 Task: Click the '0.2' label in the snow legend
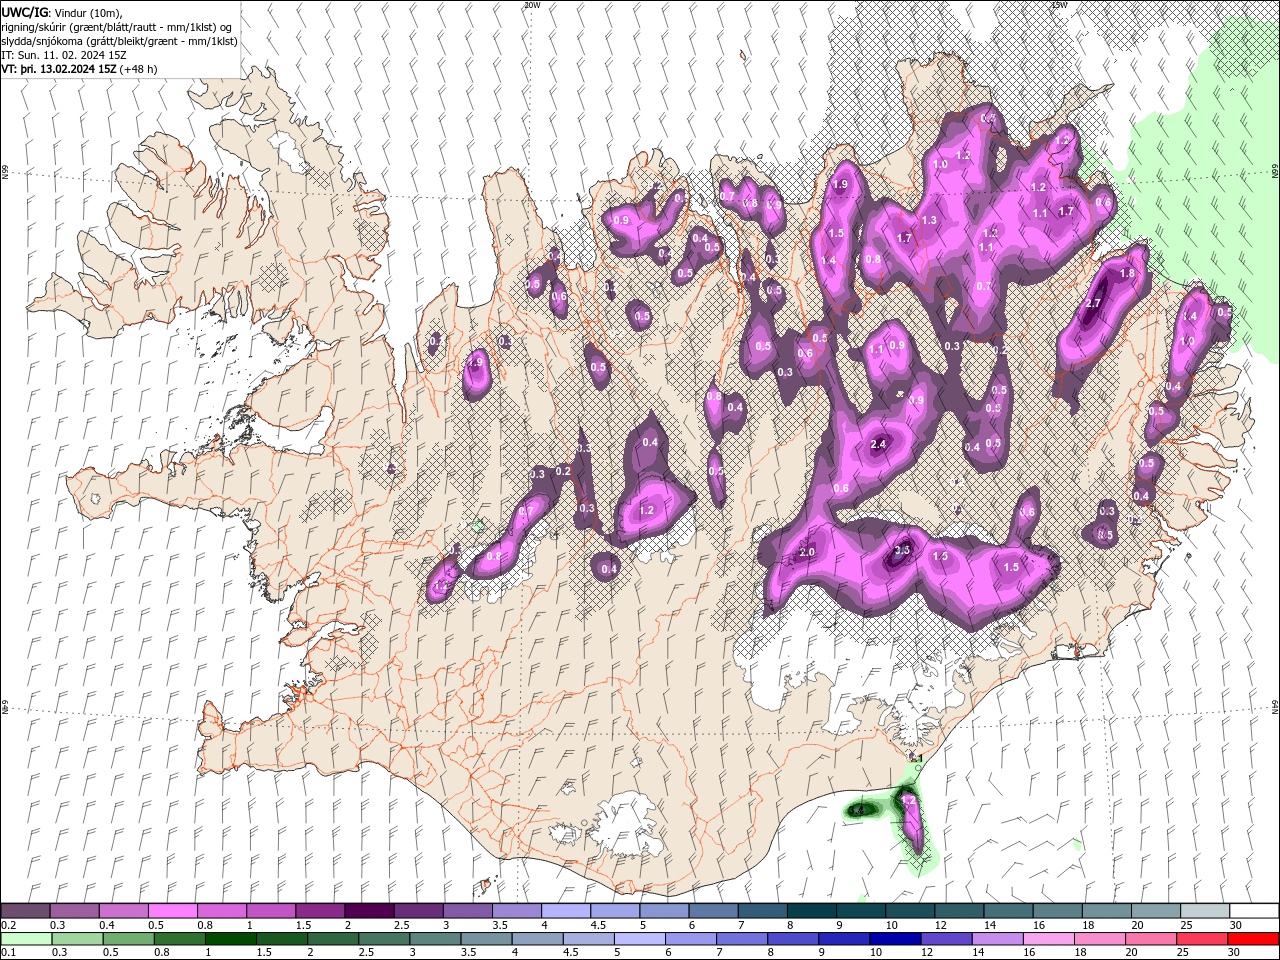(8, 925)
